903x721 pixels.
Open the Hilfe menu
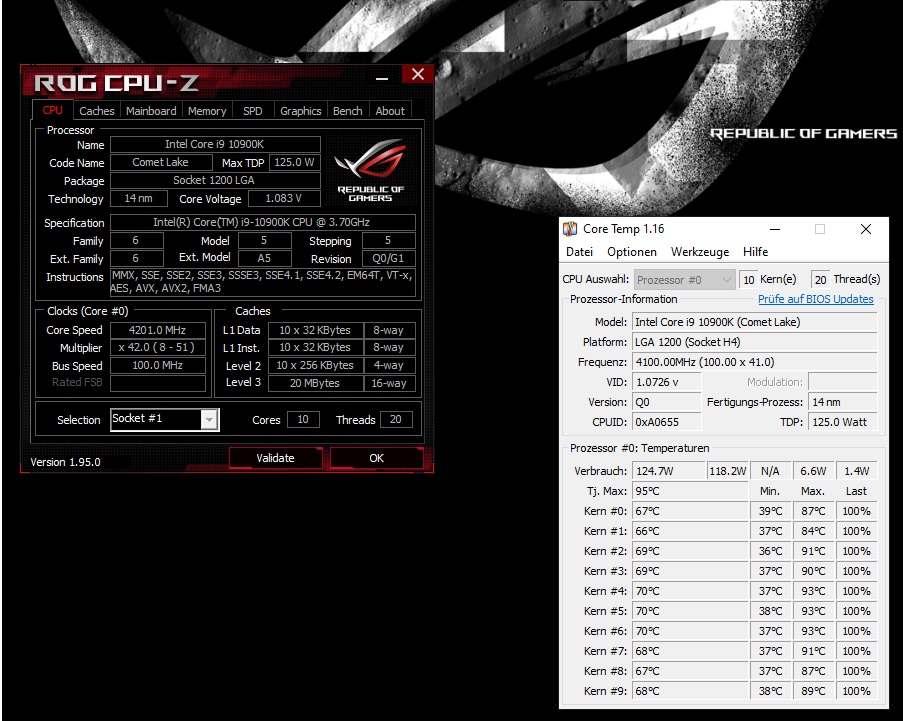tap(755, 252)
